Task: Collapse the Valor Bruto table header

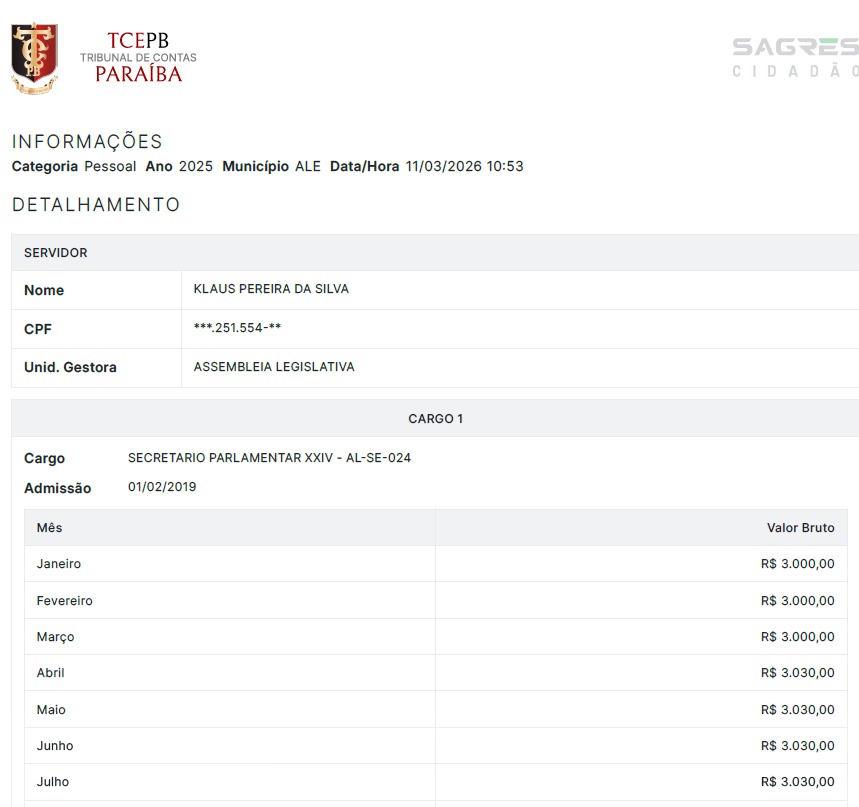Action: pyautogui.click(x=800, y=527)
